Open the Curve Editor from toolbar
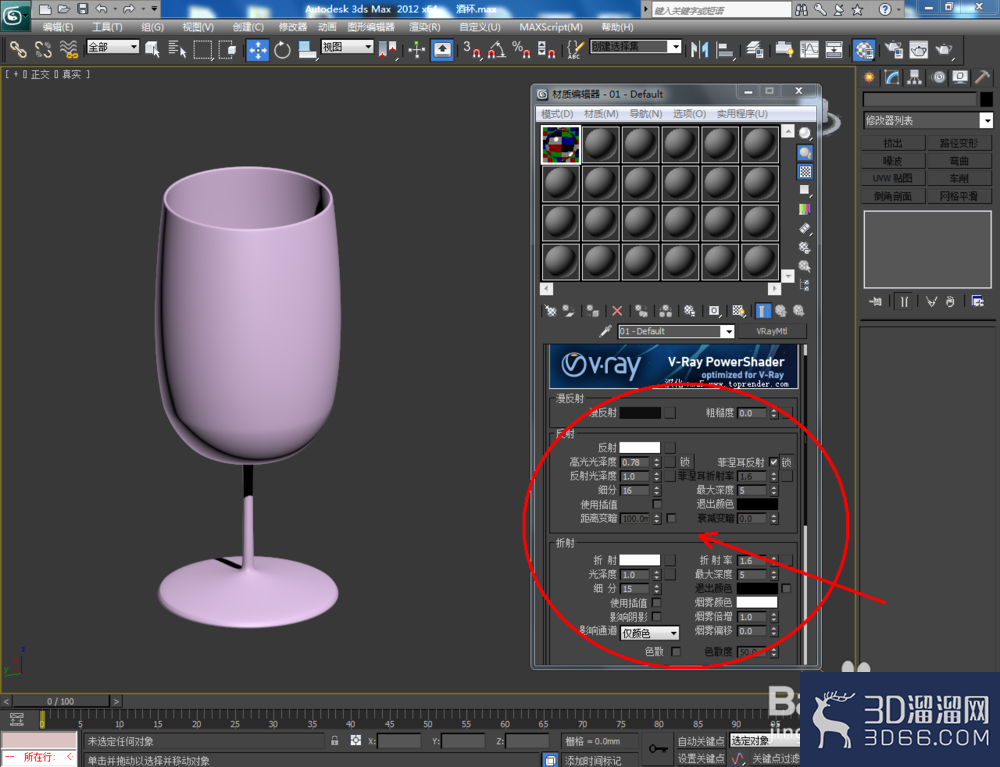Image resolution: width=1000 pixels, height=767 pixels. [x=809, y=50]
